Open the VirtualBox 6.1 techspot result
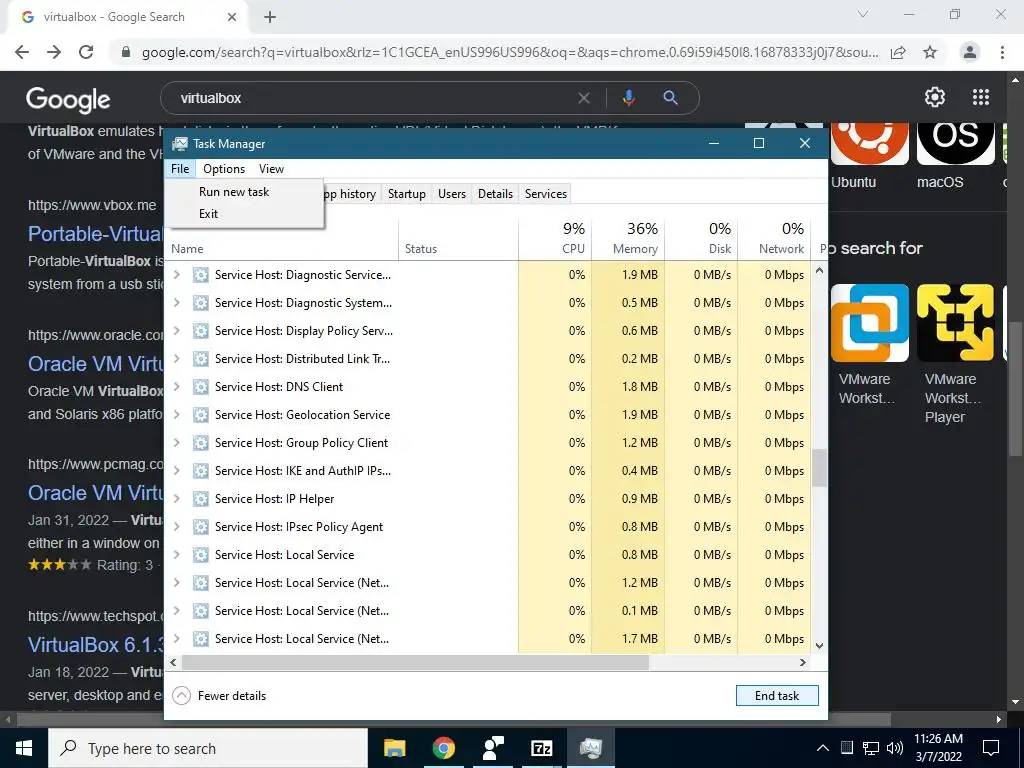Viewport: 1024px width, 768px height. click(95, 645)
